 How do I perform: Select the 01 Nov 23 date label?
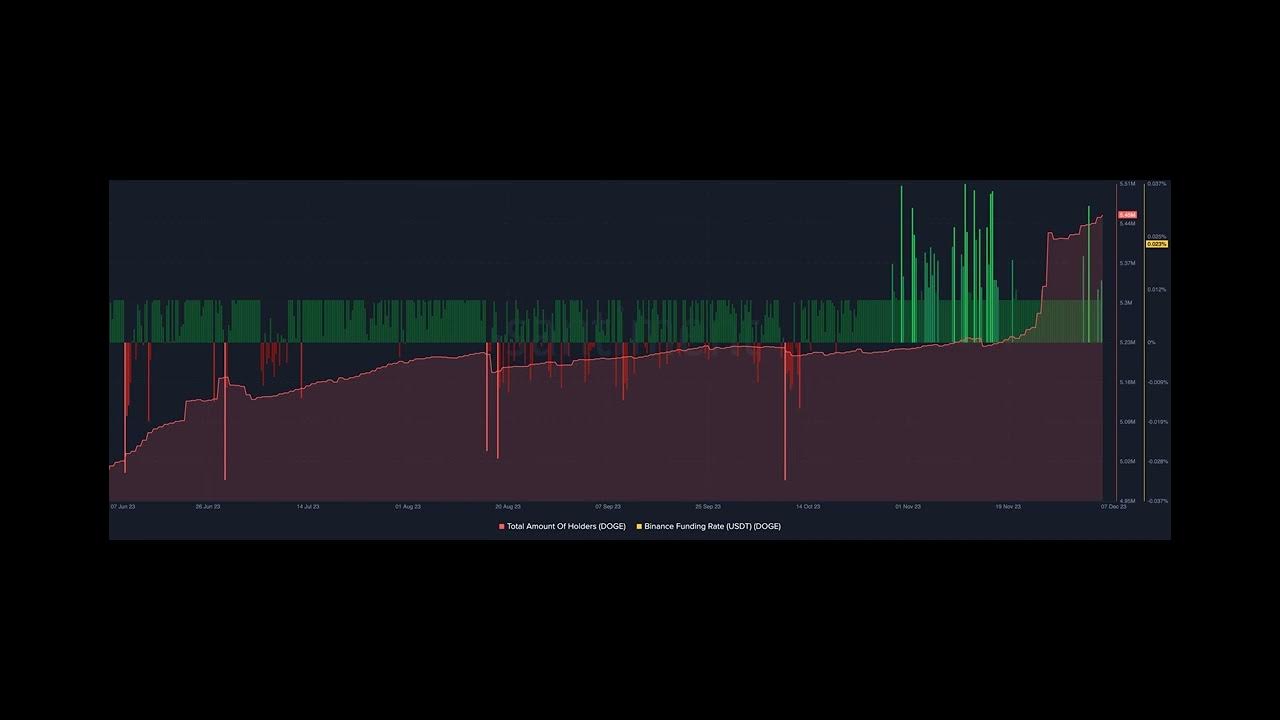pos(908,507)
